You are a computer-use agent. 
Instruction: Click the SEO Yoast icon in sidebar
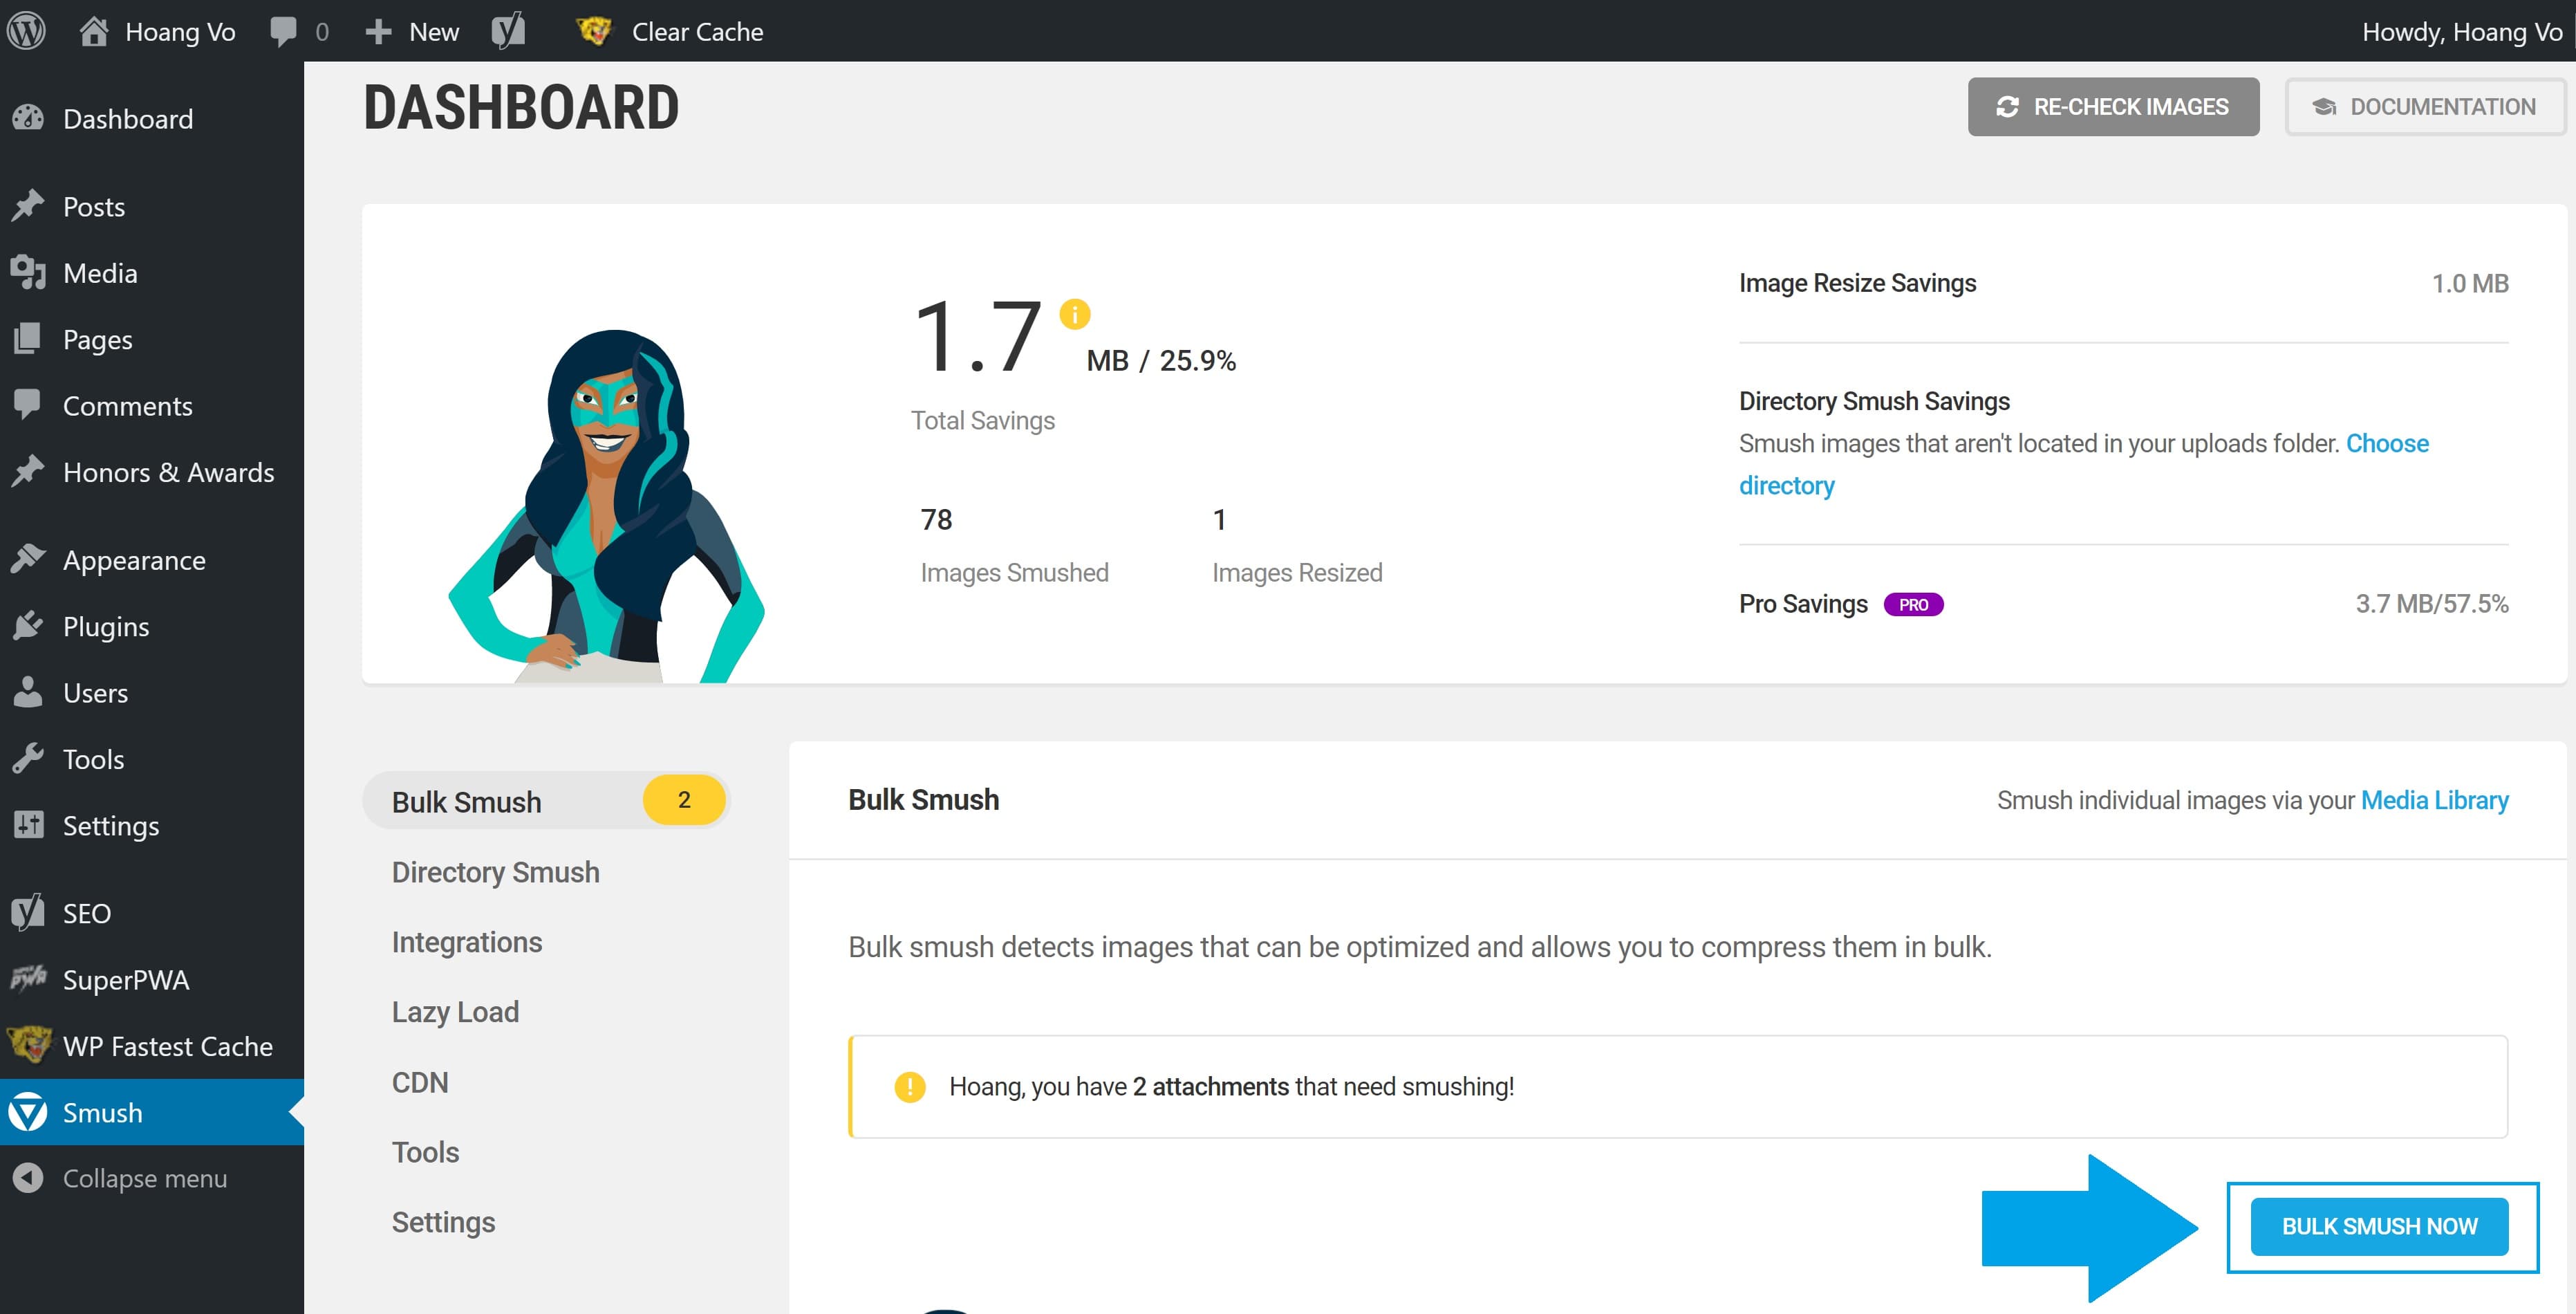[x=28, y=912]
